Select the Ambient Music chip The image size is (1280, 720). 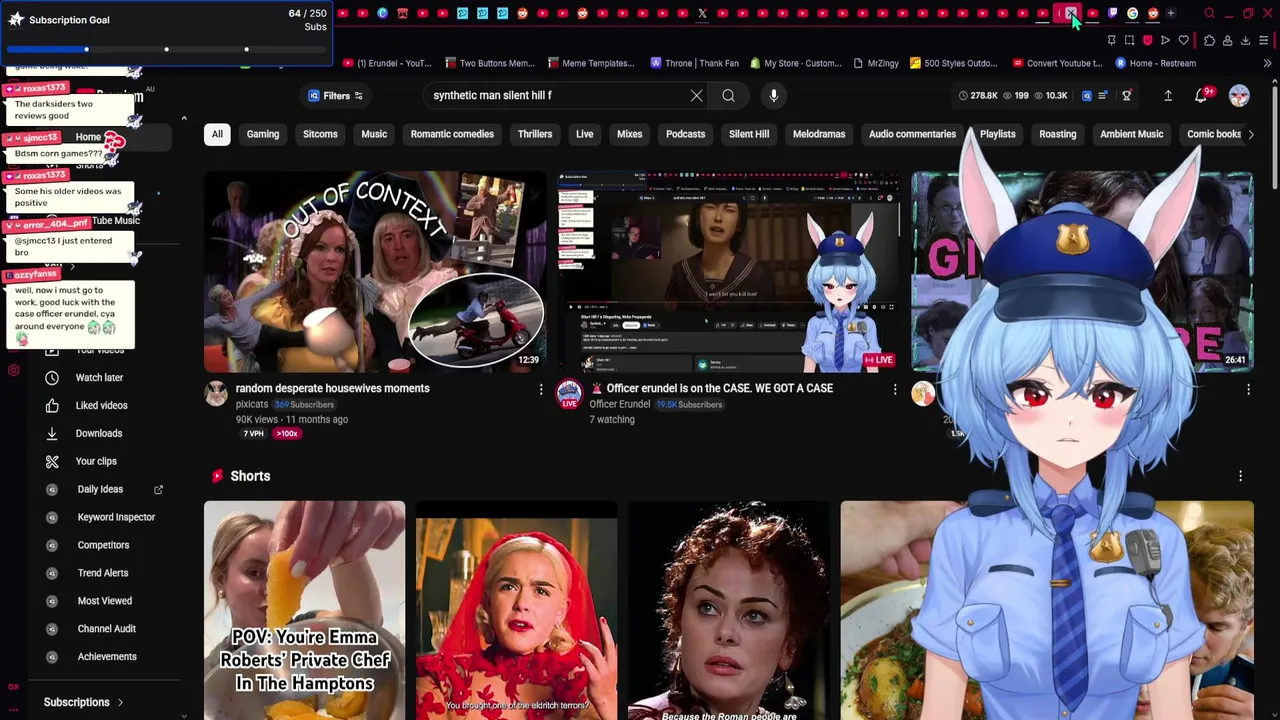[1131, 134]
